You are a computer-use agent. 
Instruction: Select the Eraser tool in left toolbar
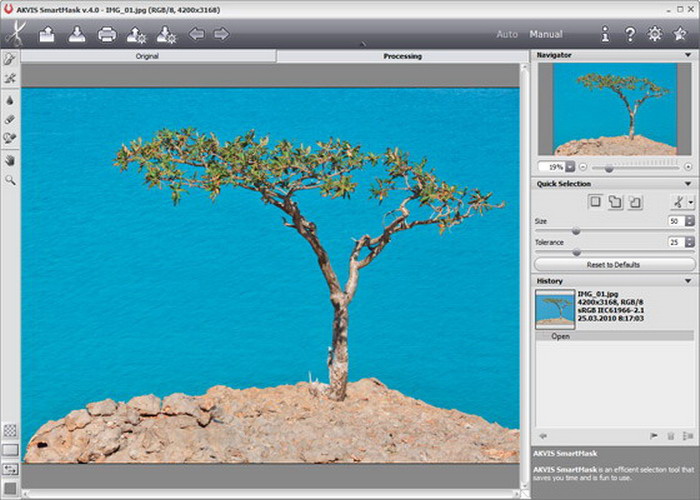click(x=10, y=119)
